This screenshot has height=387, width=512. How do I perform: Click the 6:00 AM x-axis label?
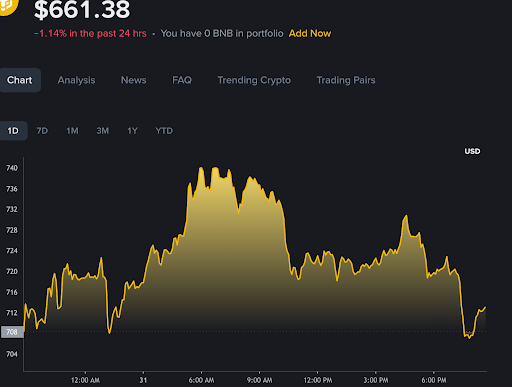tap(201, 380)
